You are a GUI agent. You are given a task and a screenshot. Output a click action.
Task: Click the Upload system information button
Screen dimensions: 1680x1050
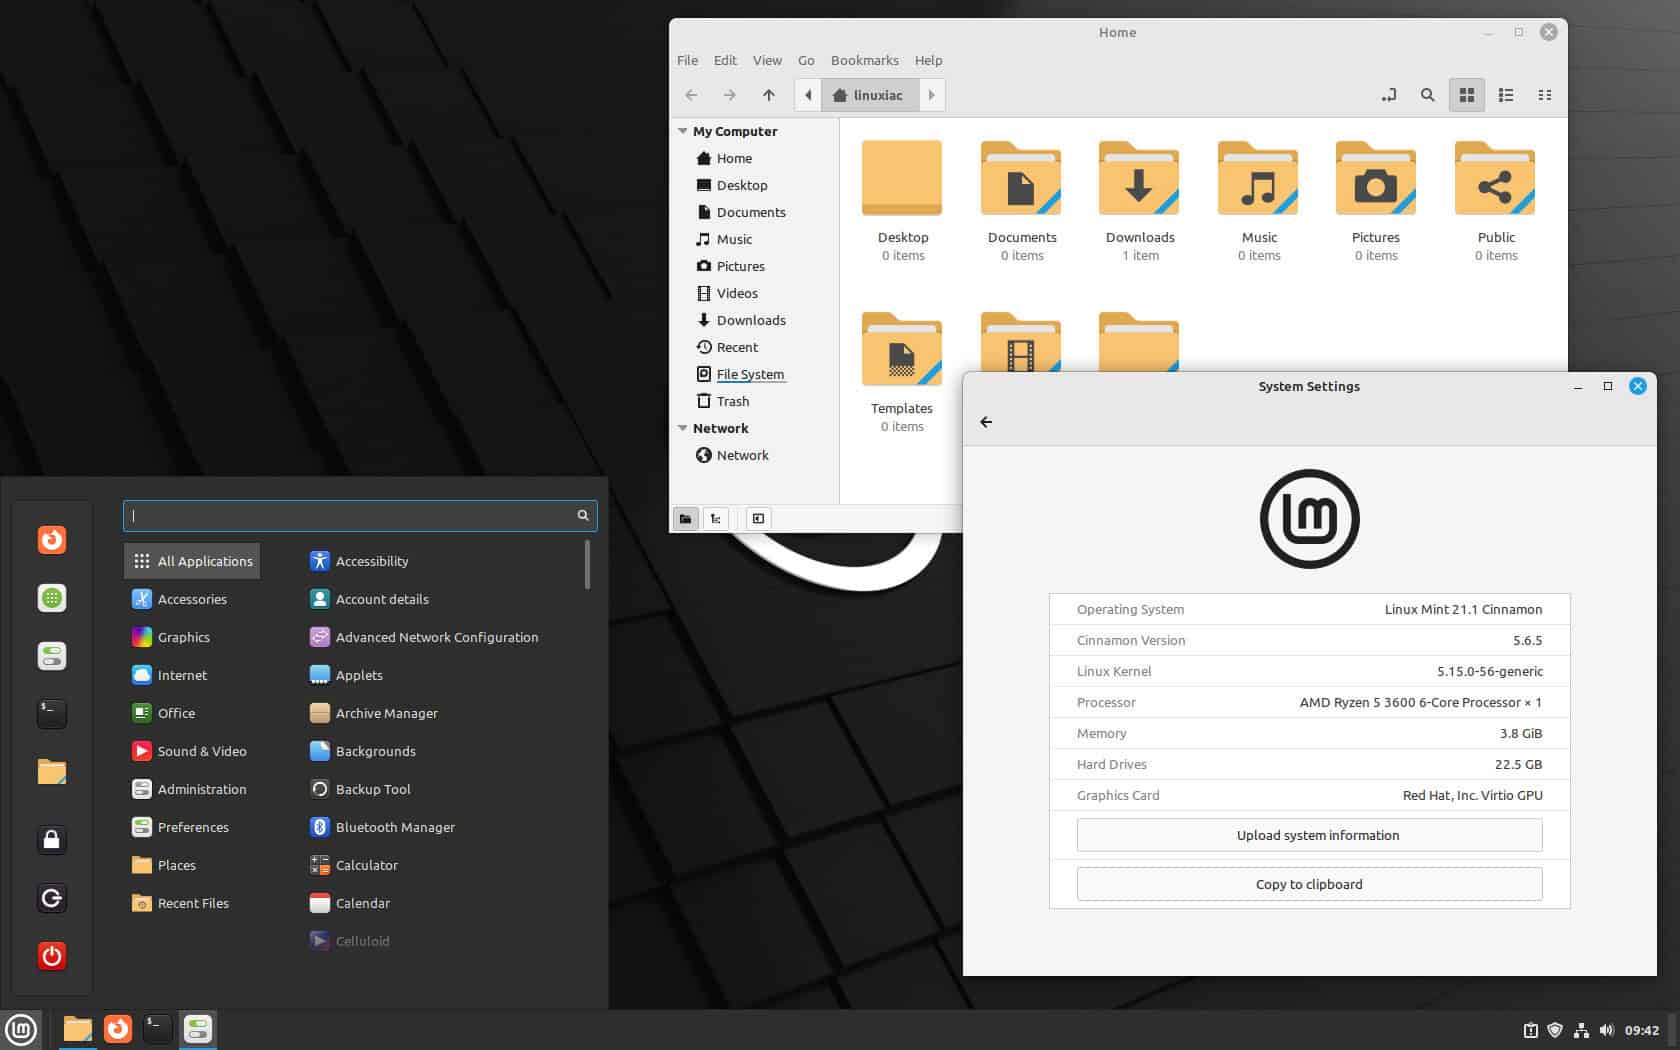tap(1309, 835)
